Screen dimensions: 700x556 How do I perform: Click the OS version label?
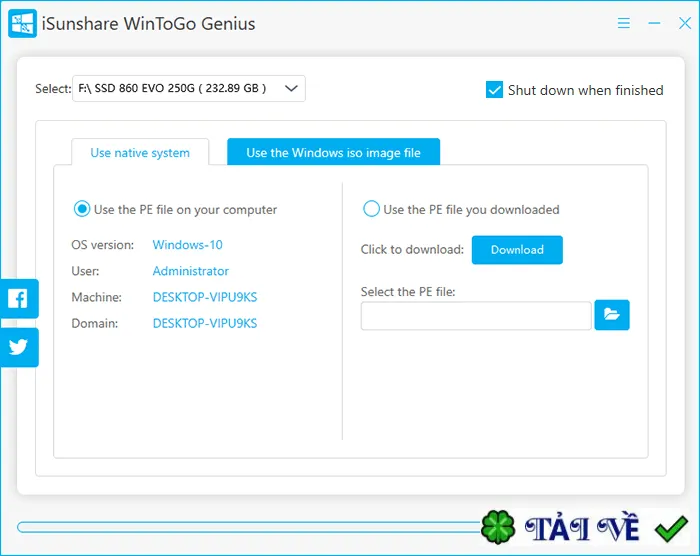103,245
